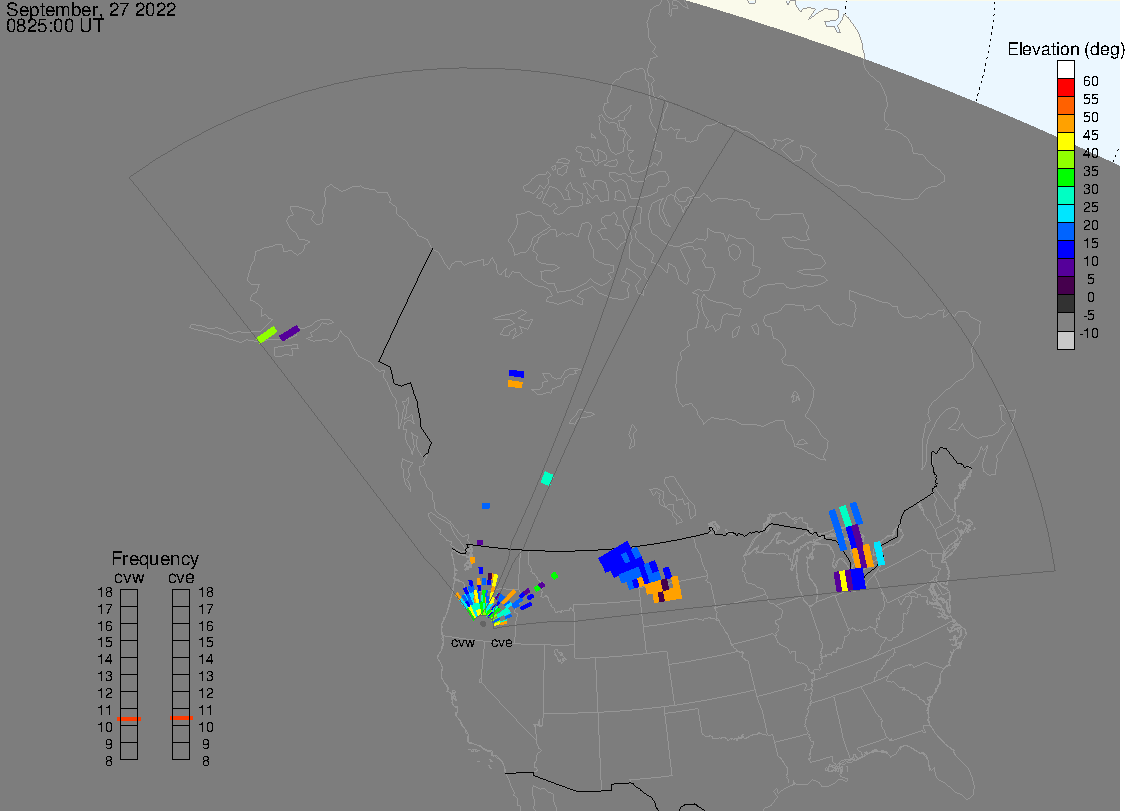Click the dark purple swatch between 0 and 5

pyautogui.click(x=1065, y=286)
